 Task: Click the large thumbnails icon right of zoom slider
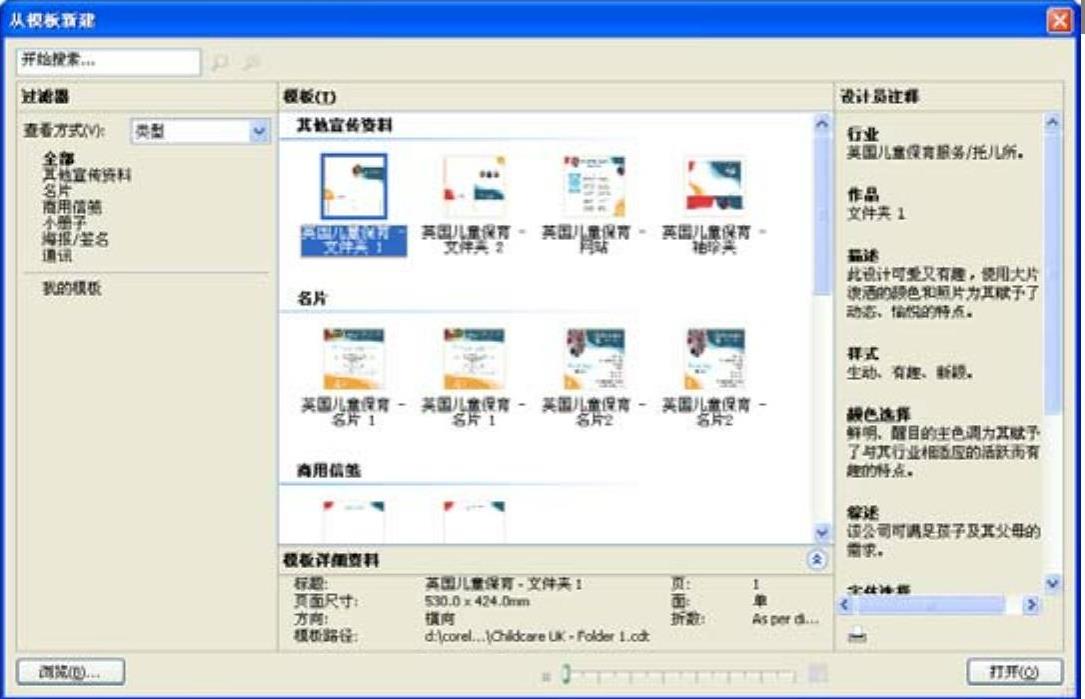click(818, 673)
